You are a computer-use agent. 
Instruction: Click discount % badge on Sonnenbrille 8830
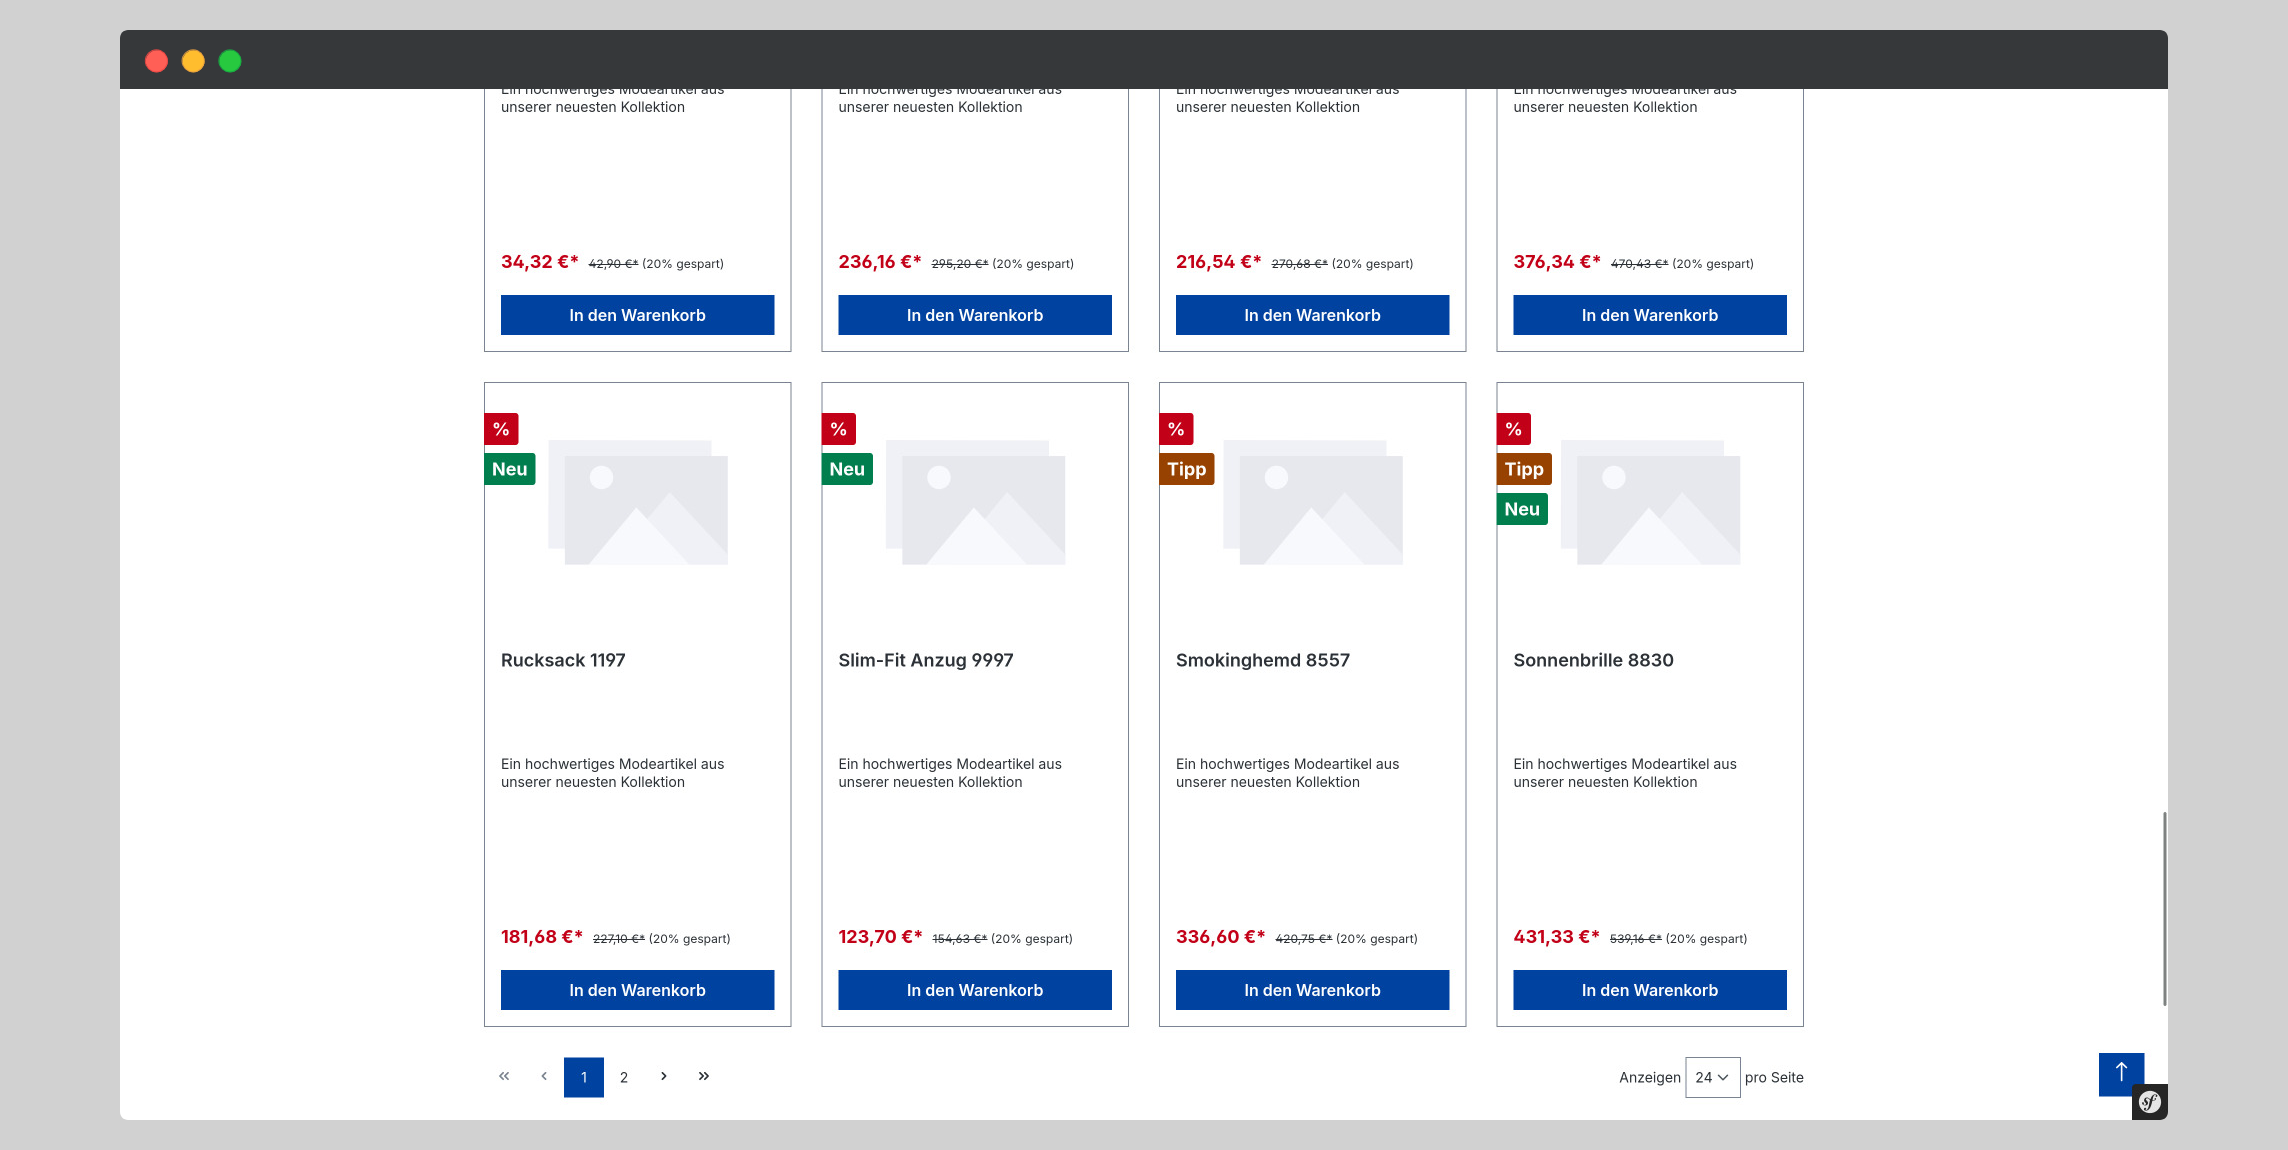coord(1514,429)
